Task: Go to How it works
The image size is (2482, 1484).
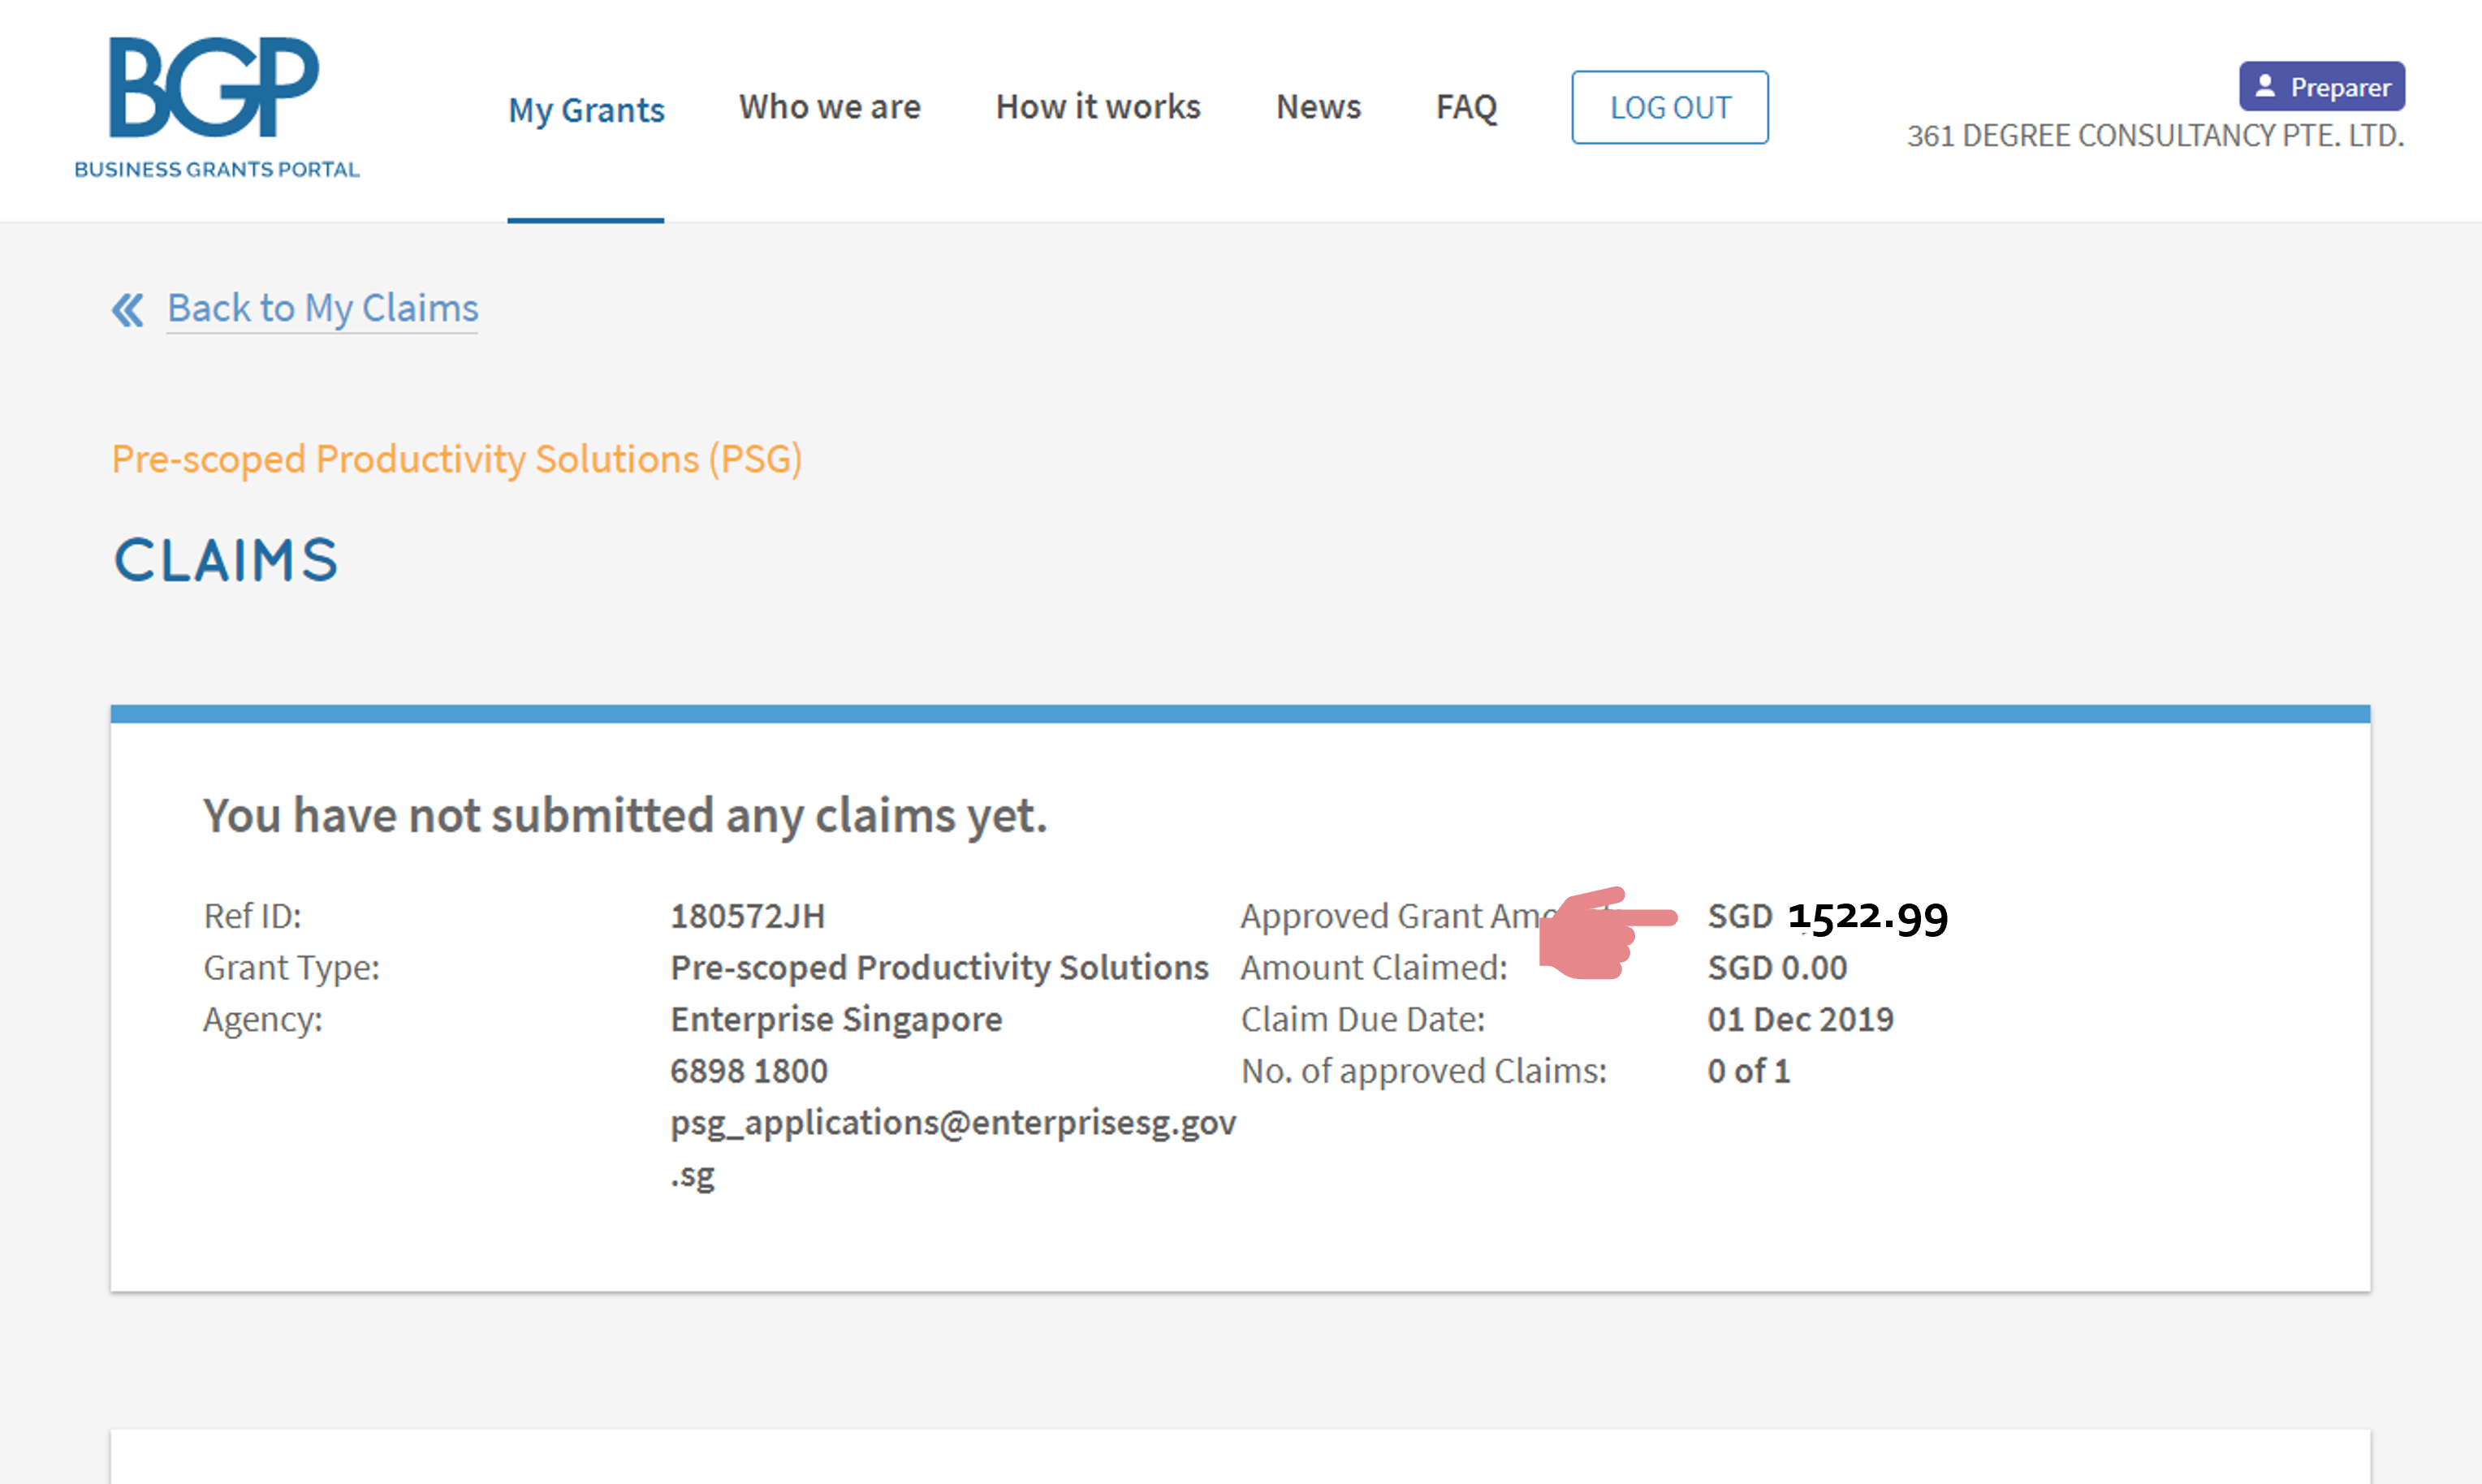Action: coord(1097,107)
